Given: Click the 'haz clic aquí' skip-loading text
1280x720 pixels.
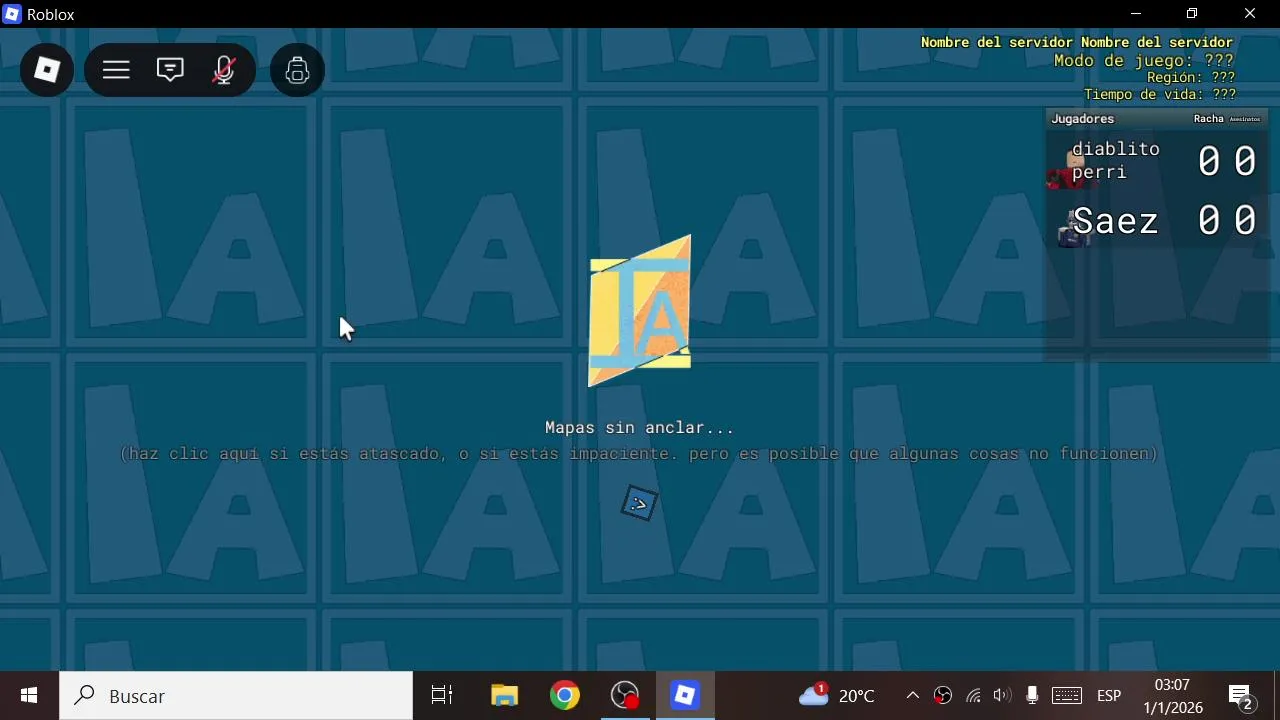Looking at the screenshot, I should pos(638,454).
